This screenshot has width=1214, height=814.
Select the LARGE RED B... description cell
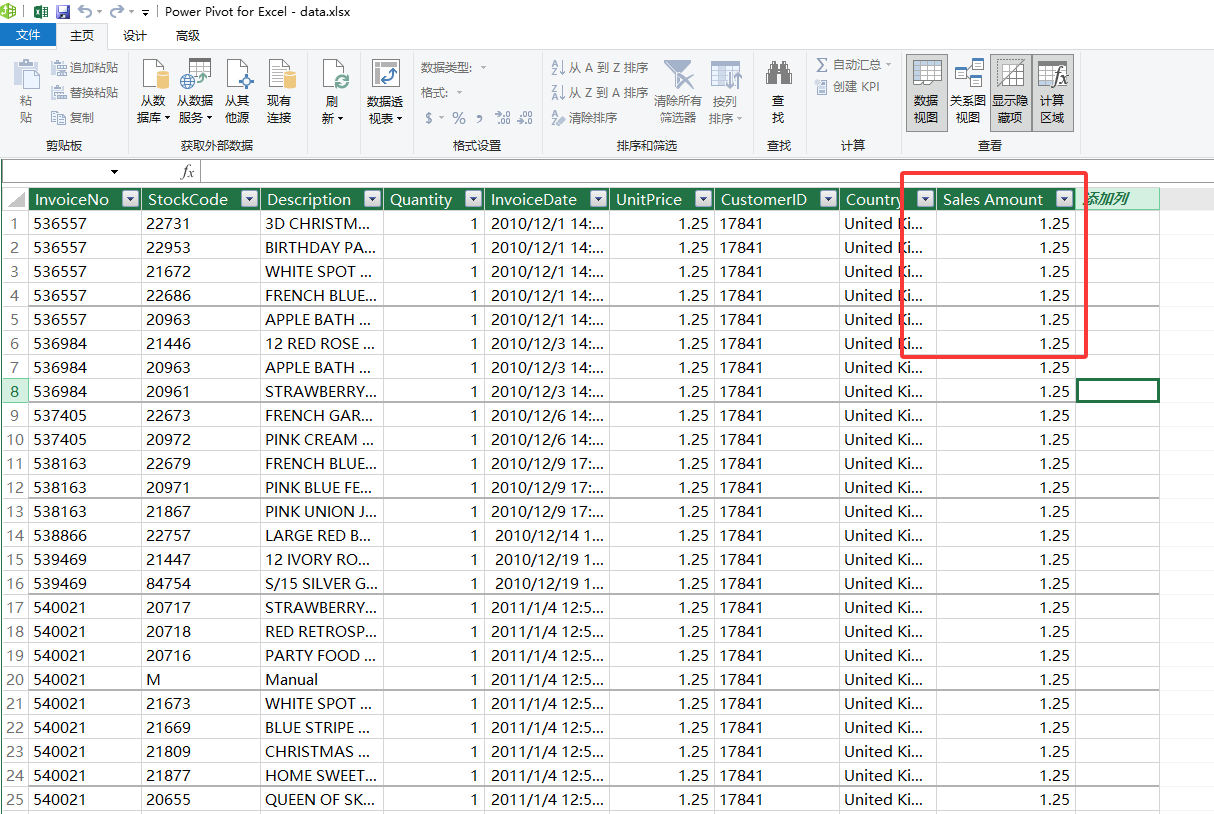click(321, 535)
